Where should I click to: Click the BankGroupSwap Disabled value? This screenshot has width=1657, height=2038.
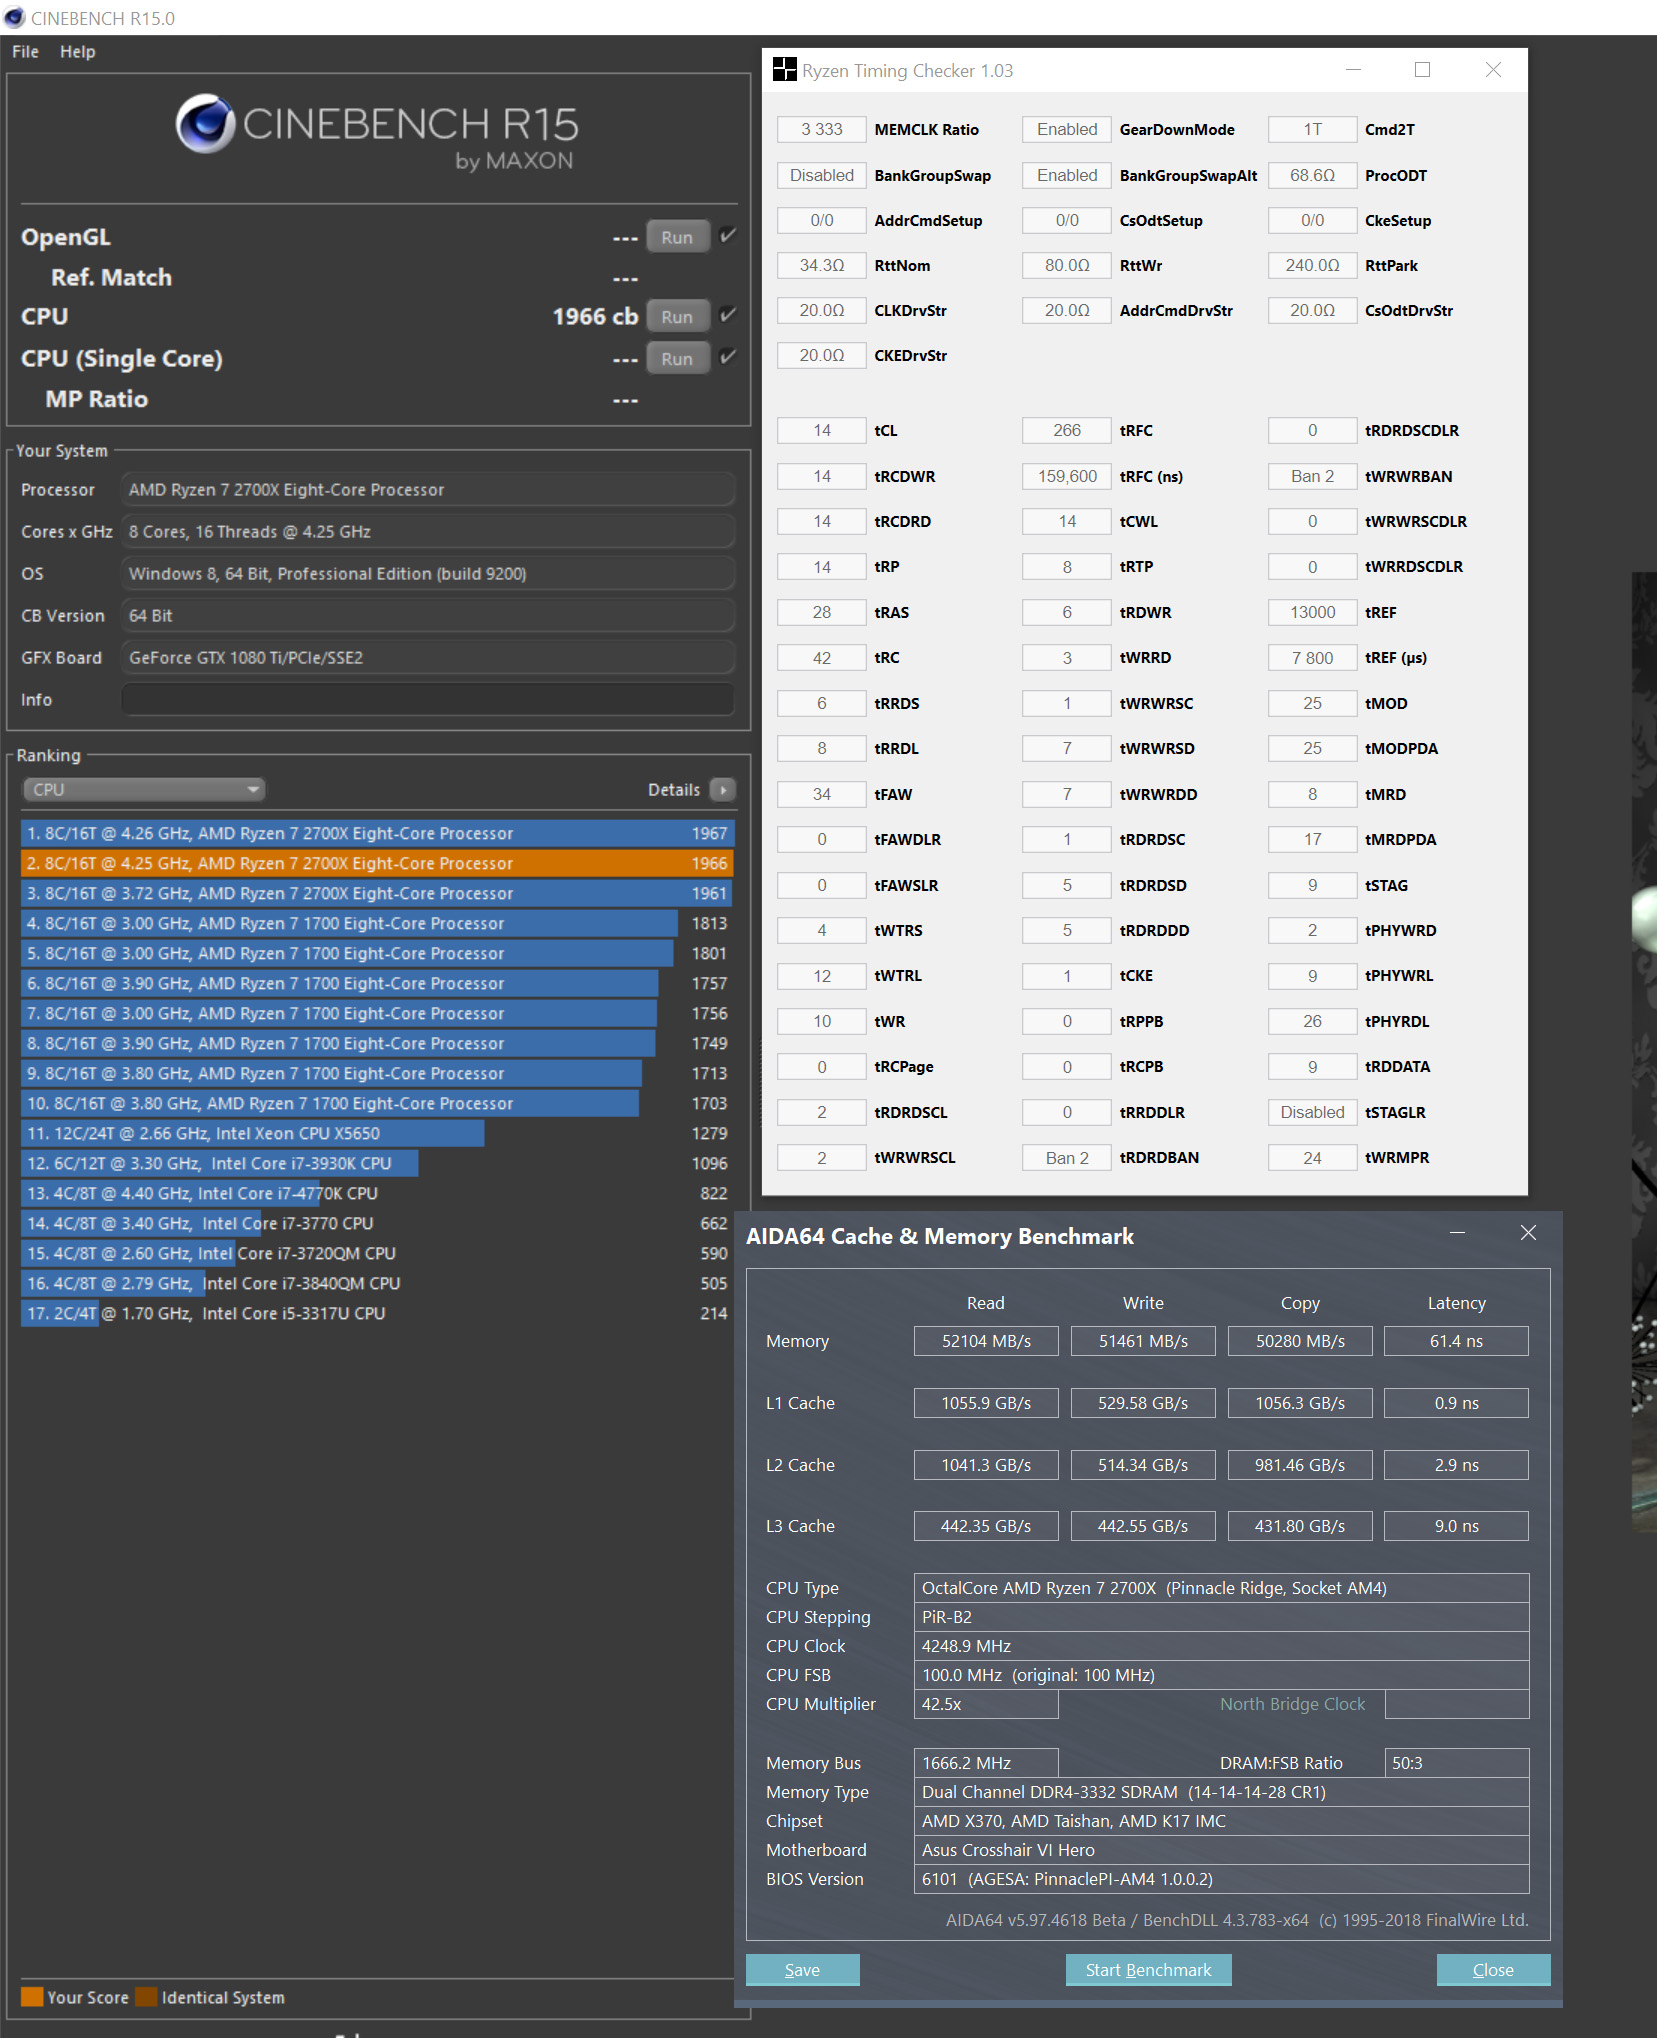click(x=822, y=175)
